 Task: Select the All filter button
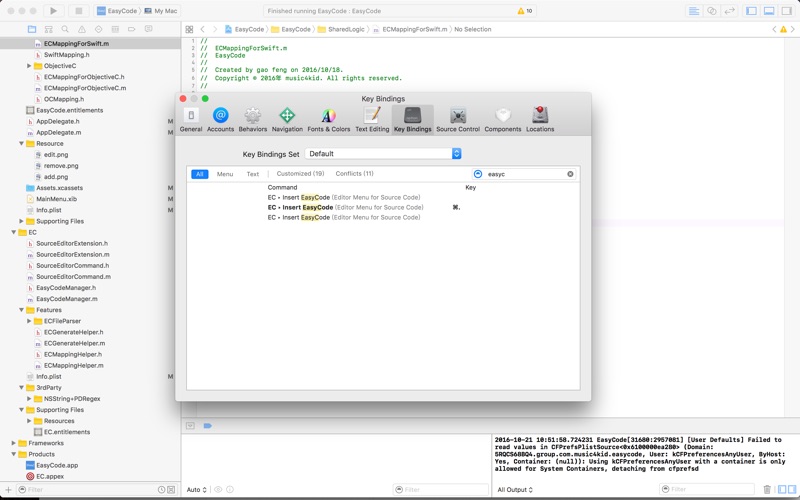[199, 174]
